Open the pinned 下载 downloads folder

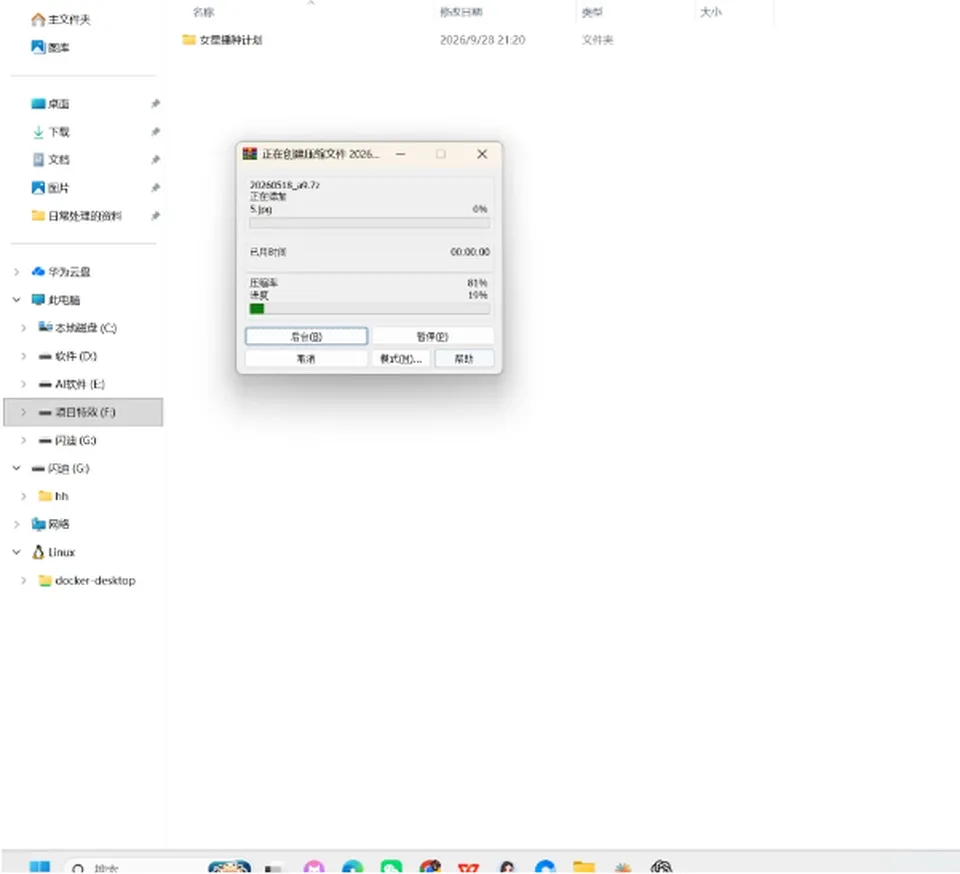50,132
